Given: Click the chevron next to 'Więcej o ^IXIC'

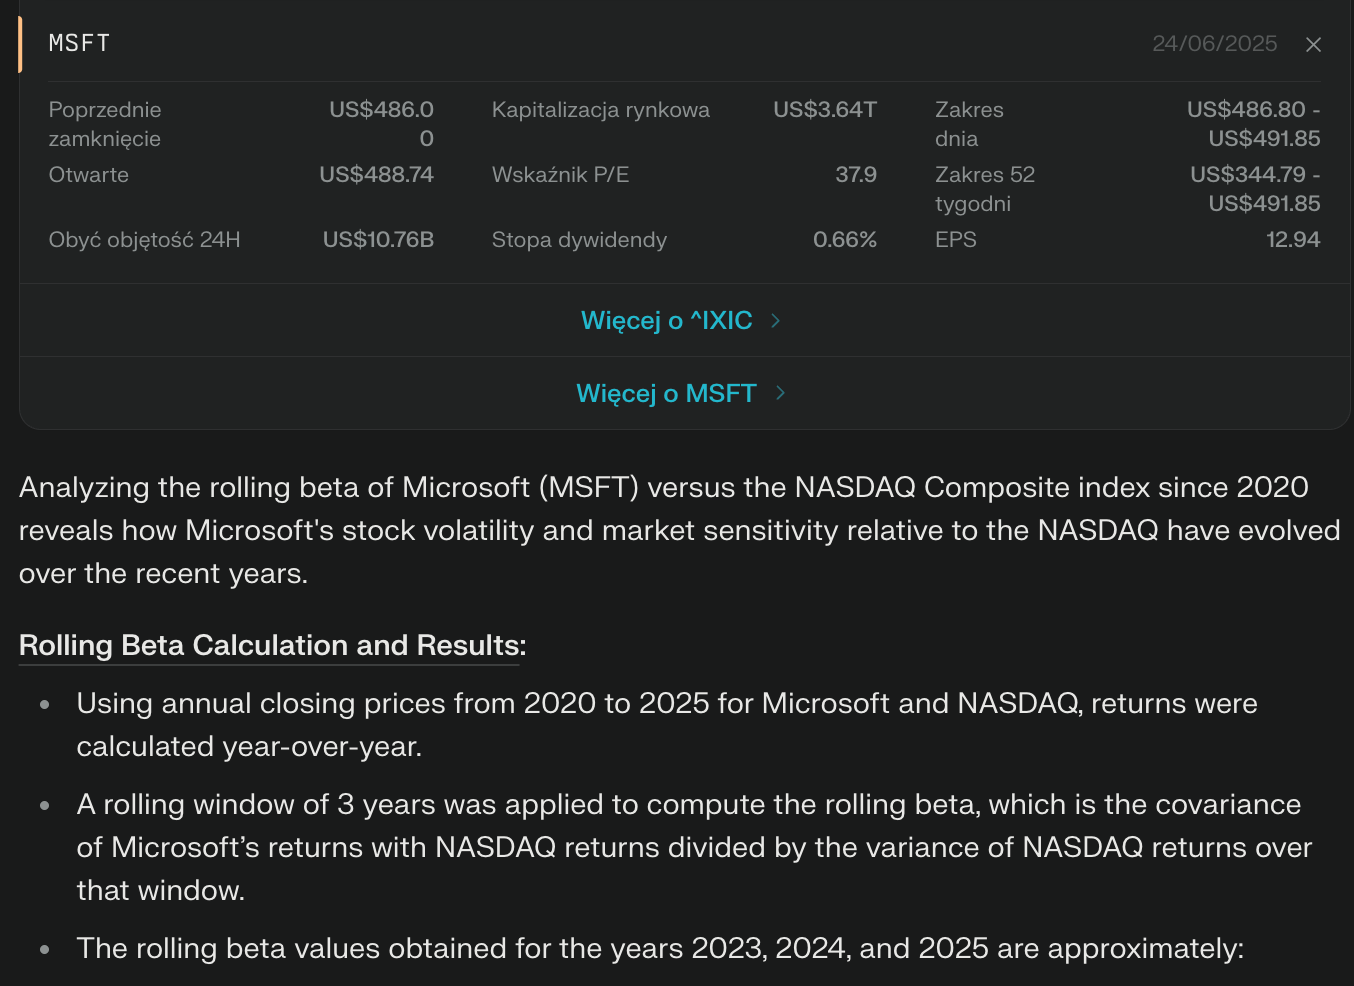Looking at the screenshot, I should [x=775, y=321].
